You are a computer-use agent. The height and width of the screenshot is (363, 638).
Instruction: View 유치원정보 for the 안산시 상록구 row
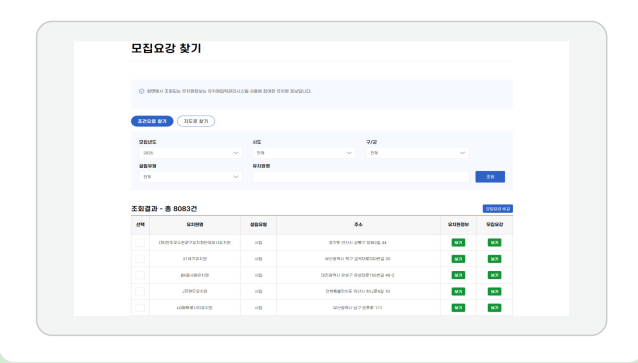pos(458,243)
